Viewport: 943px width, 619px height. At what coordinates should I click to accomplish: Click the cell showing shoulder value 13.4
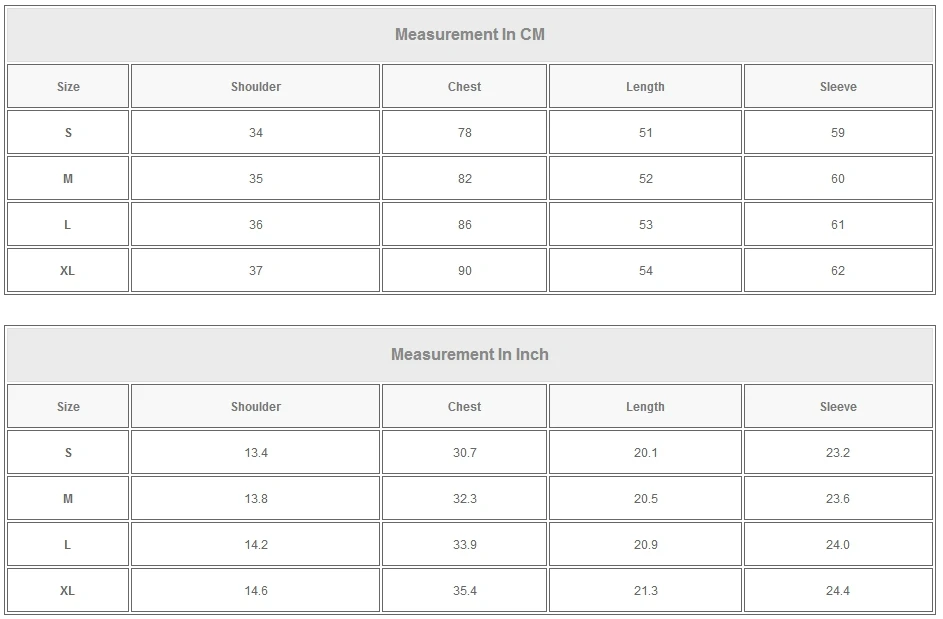(256, 453)
